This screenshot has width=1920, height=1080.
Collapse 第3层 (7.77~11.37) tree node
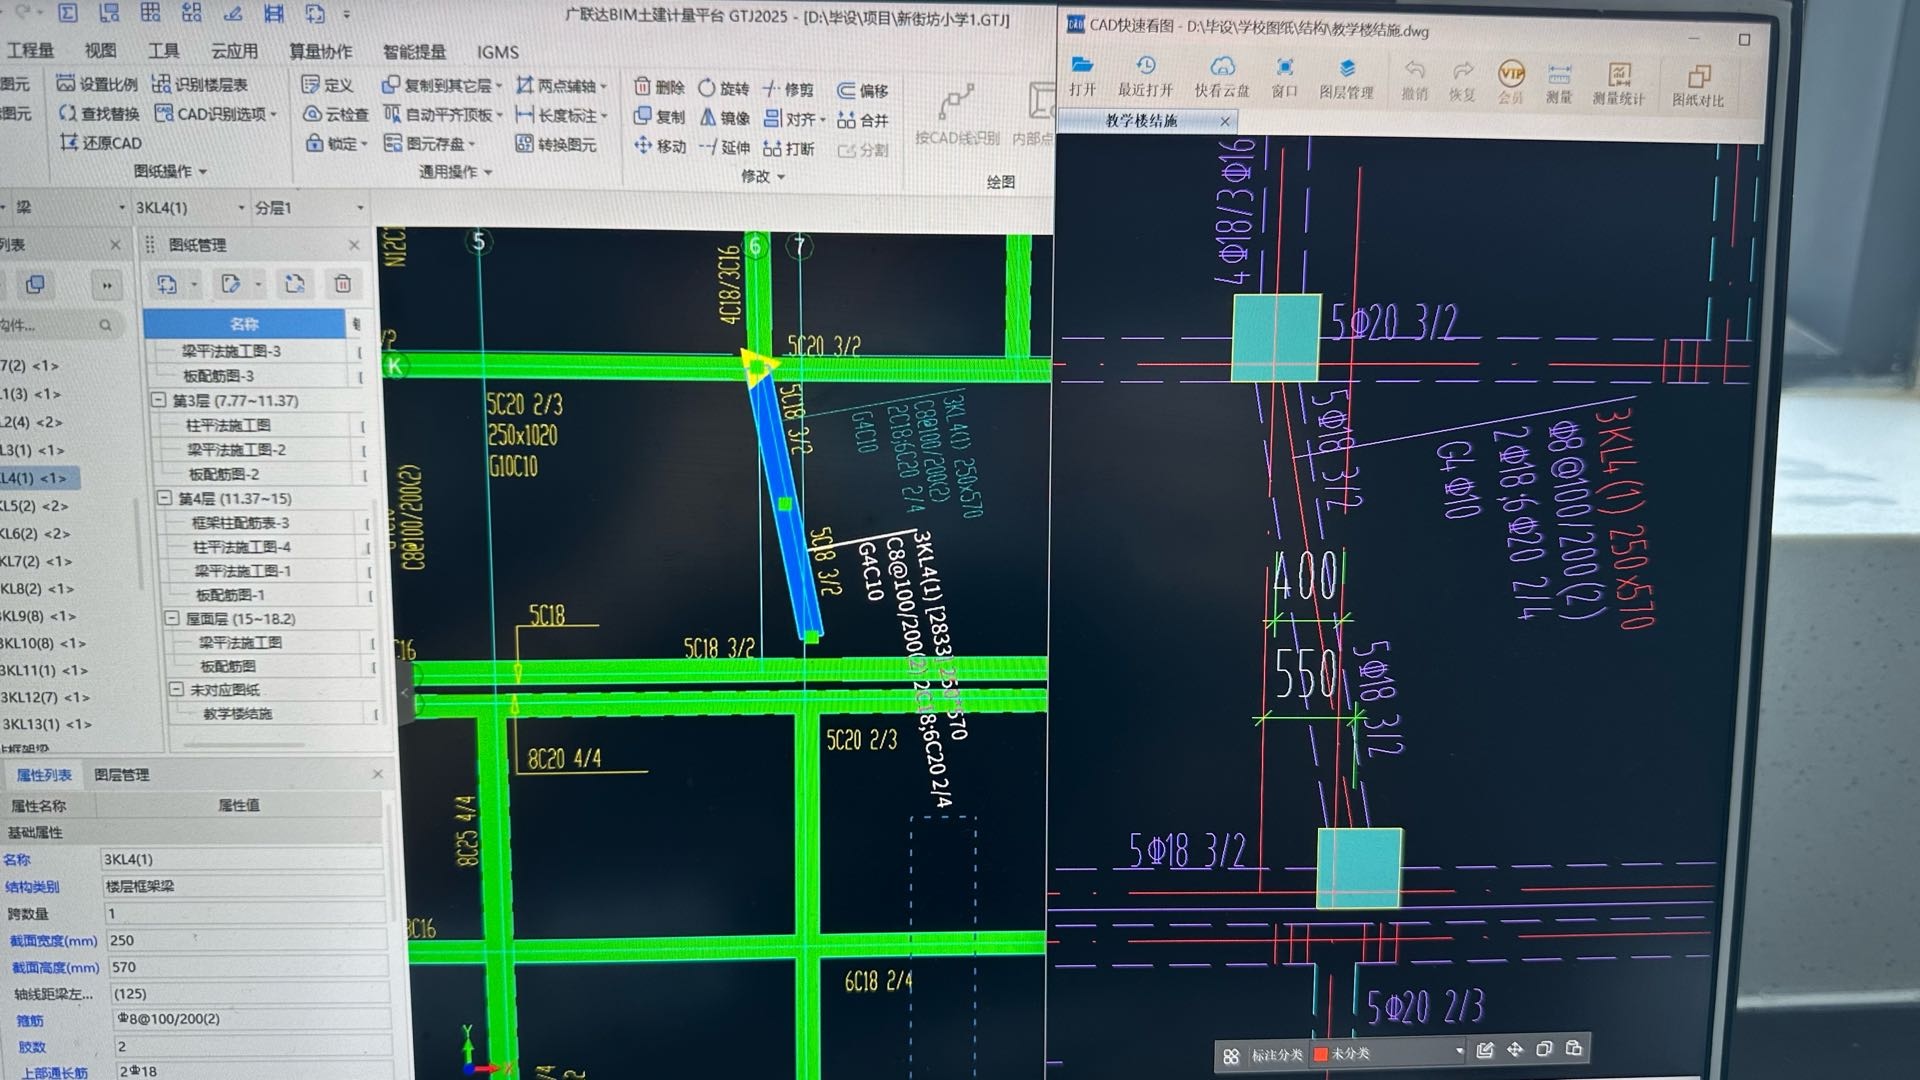(x=158, y=400)
